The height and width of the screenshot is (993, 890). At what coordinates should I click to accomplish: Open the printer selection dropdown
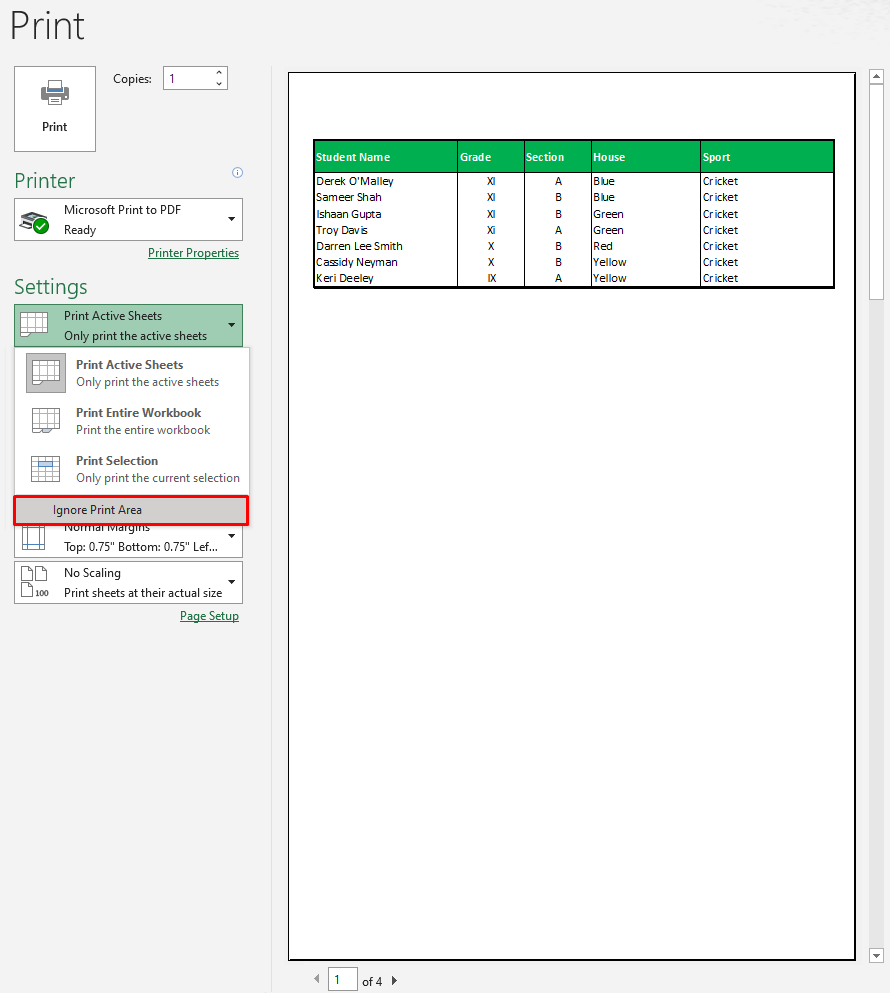[232, 219]
